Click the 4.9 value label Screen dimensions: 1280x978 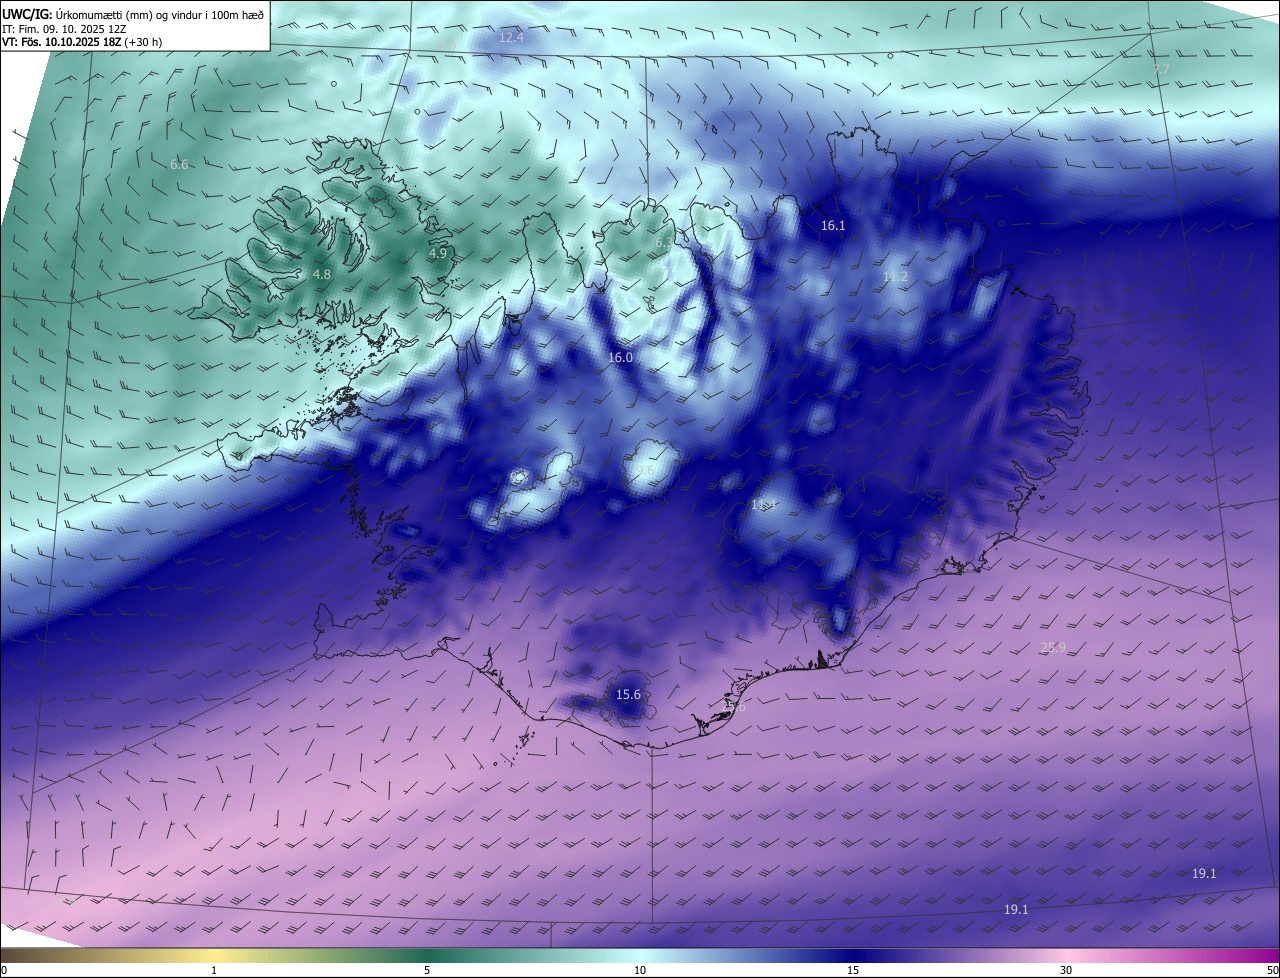coord(437,254)
